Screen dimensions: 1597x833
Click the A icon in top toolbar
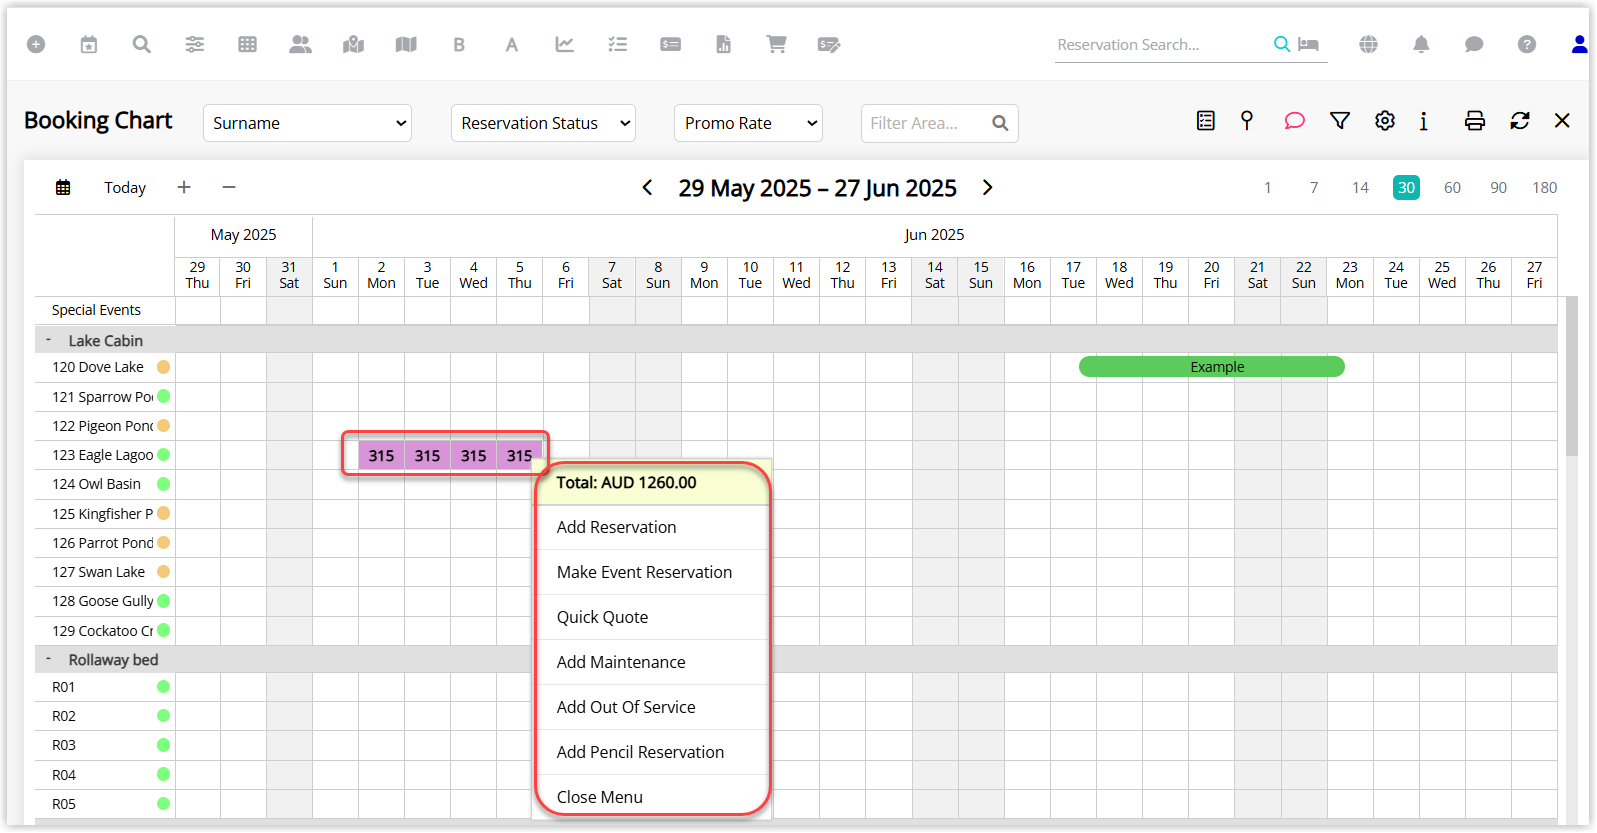[x=512, y=44]
